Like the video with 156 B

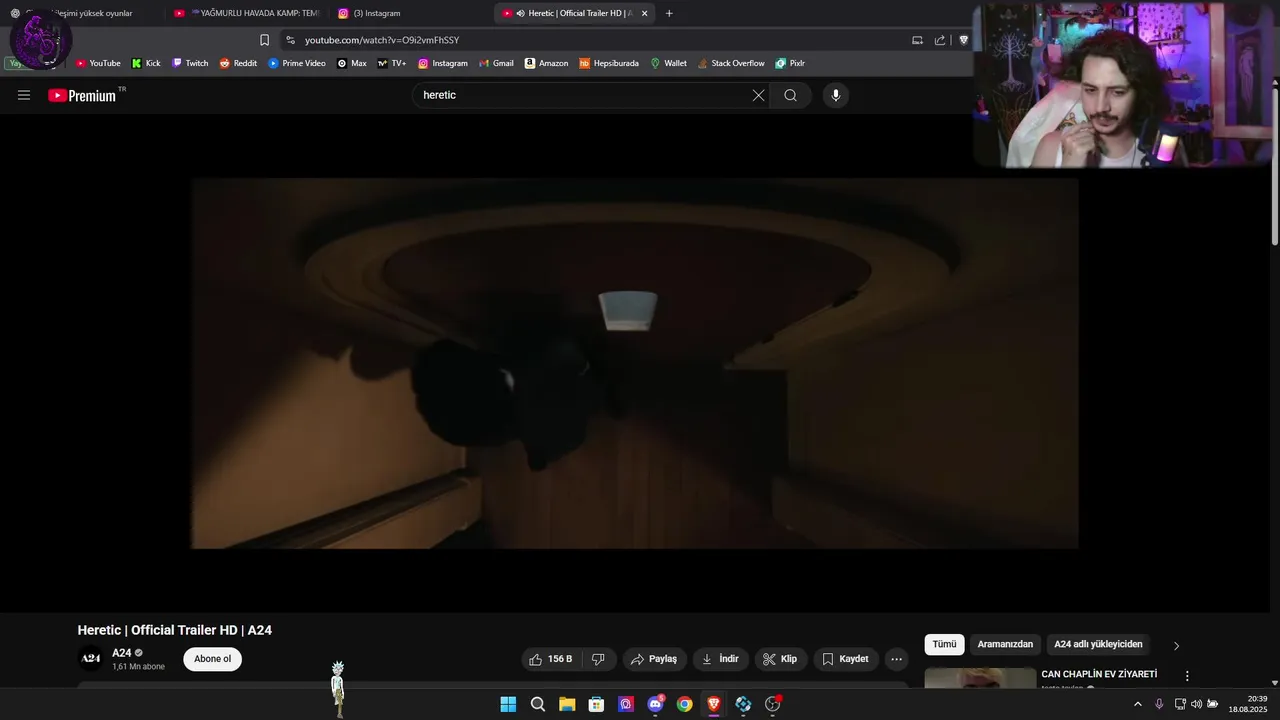(x=550, y=659)
